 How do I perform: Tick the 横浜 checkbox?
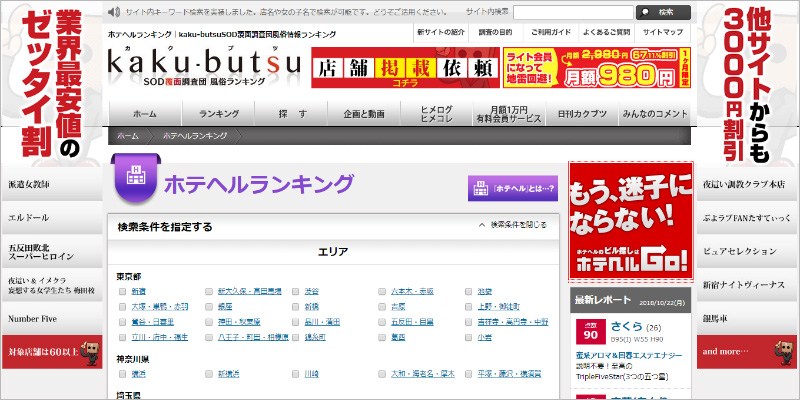122,374
